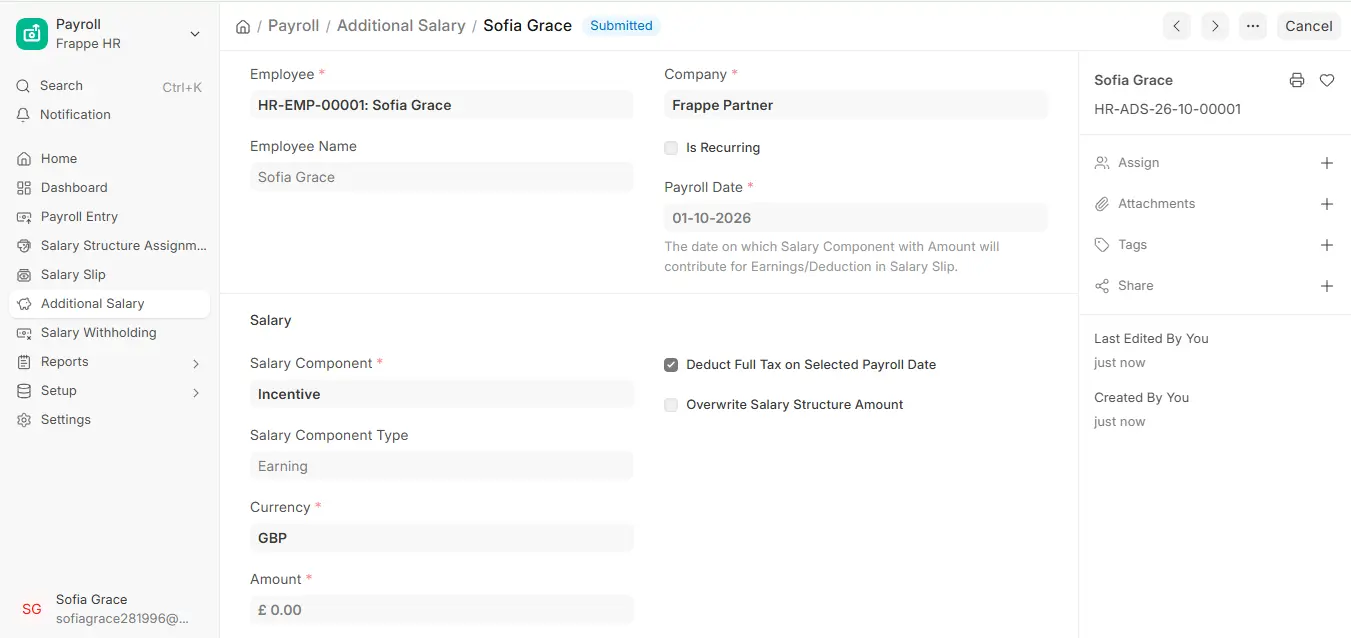Click the Setup database icon
This screenshot has height=638, width=1351.
pos(24,391)
